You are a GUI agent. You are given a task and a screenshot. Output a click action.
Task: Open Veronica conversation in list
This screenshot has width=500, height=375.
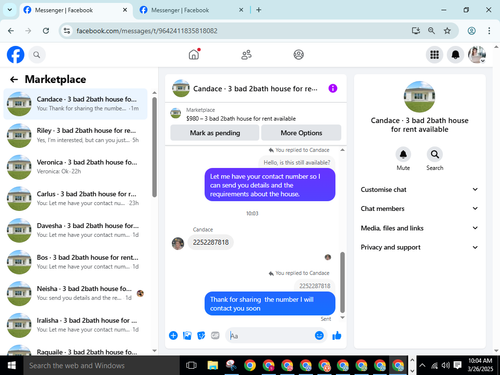click(75, 167)
